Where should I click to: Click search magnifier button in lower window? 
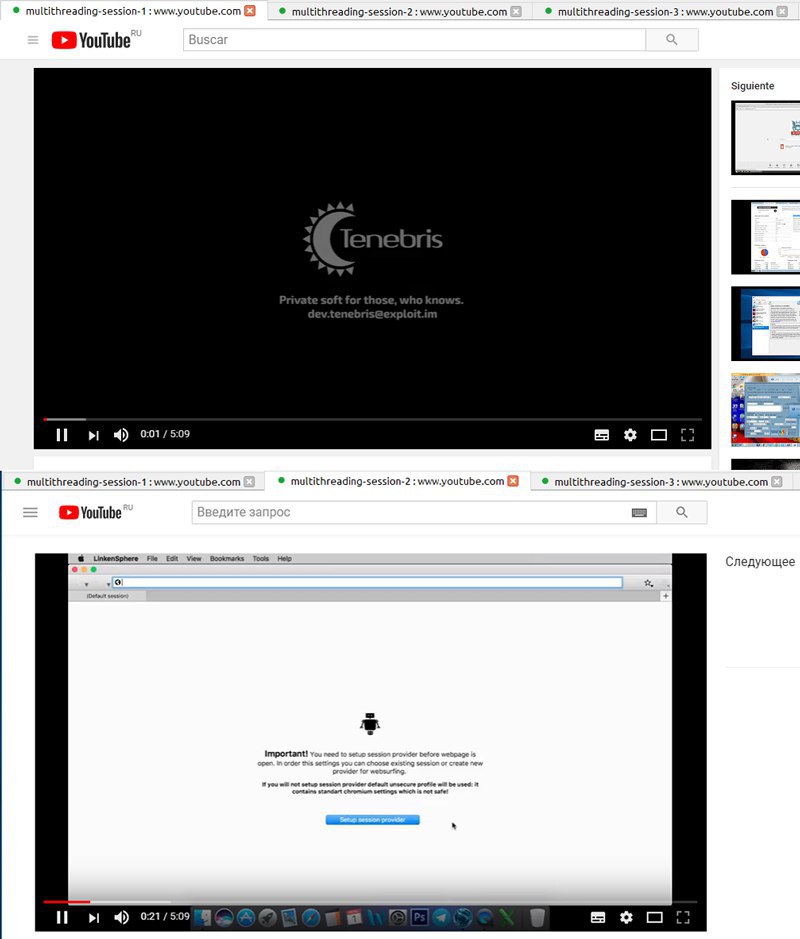(682, 513)
